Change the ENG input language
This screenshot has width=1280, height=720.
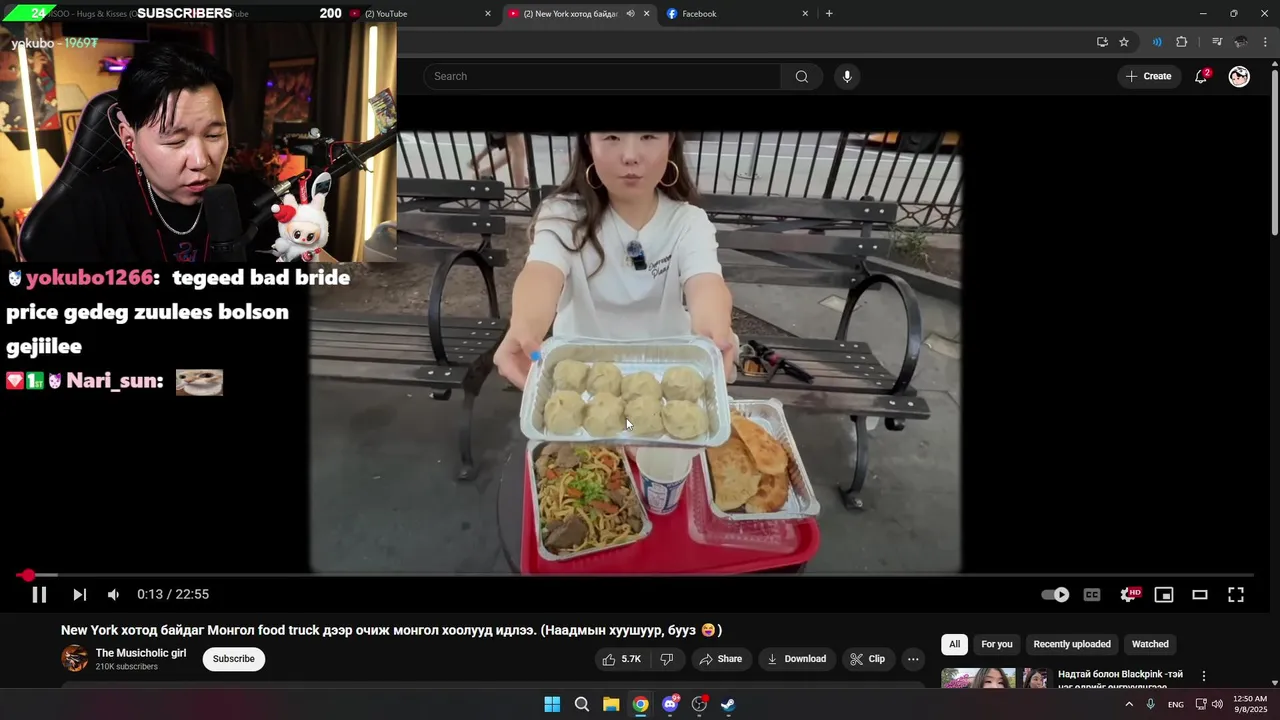[1176, 705]
